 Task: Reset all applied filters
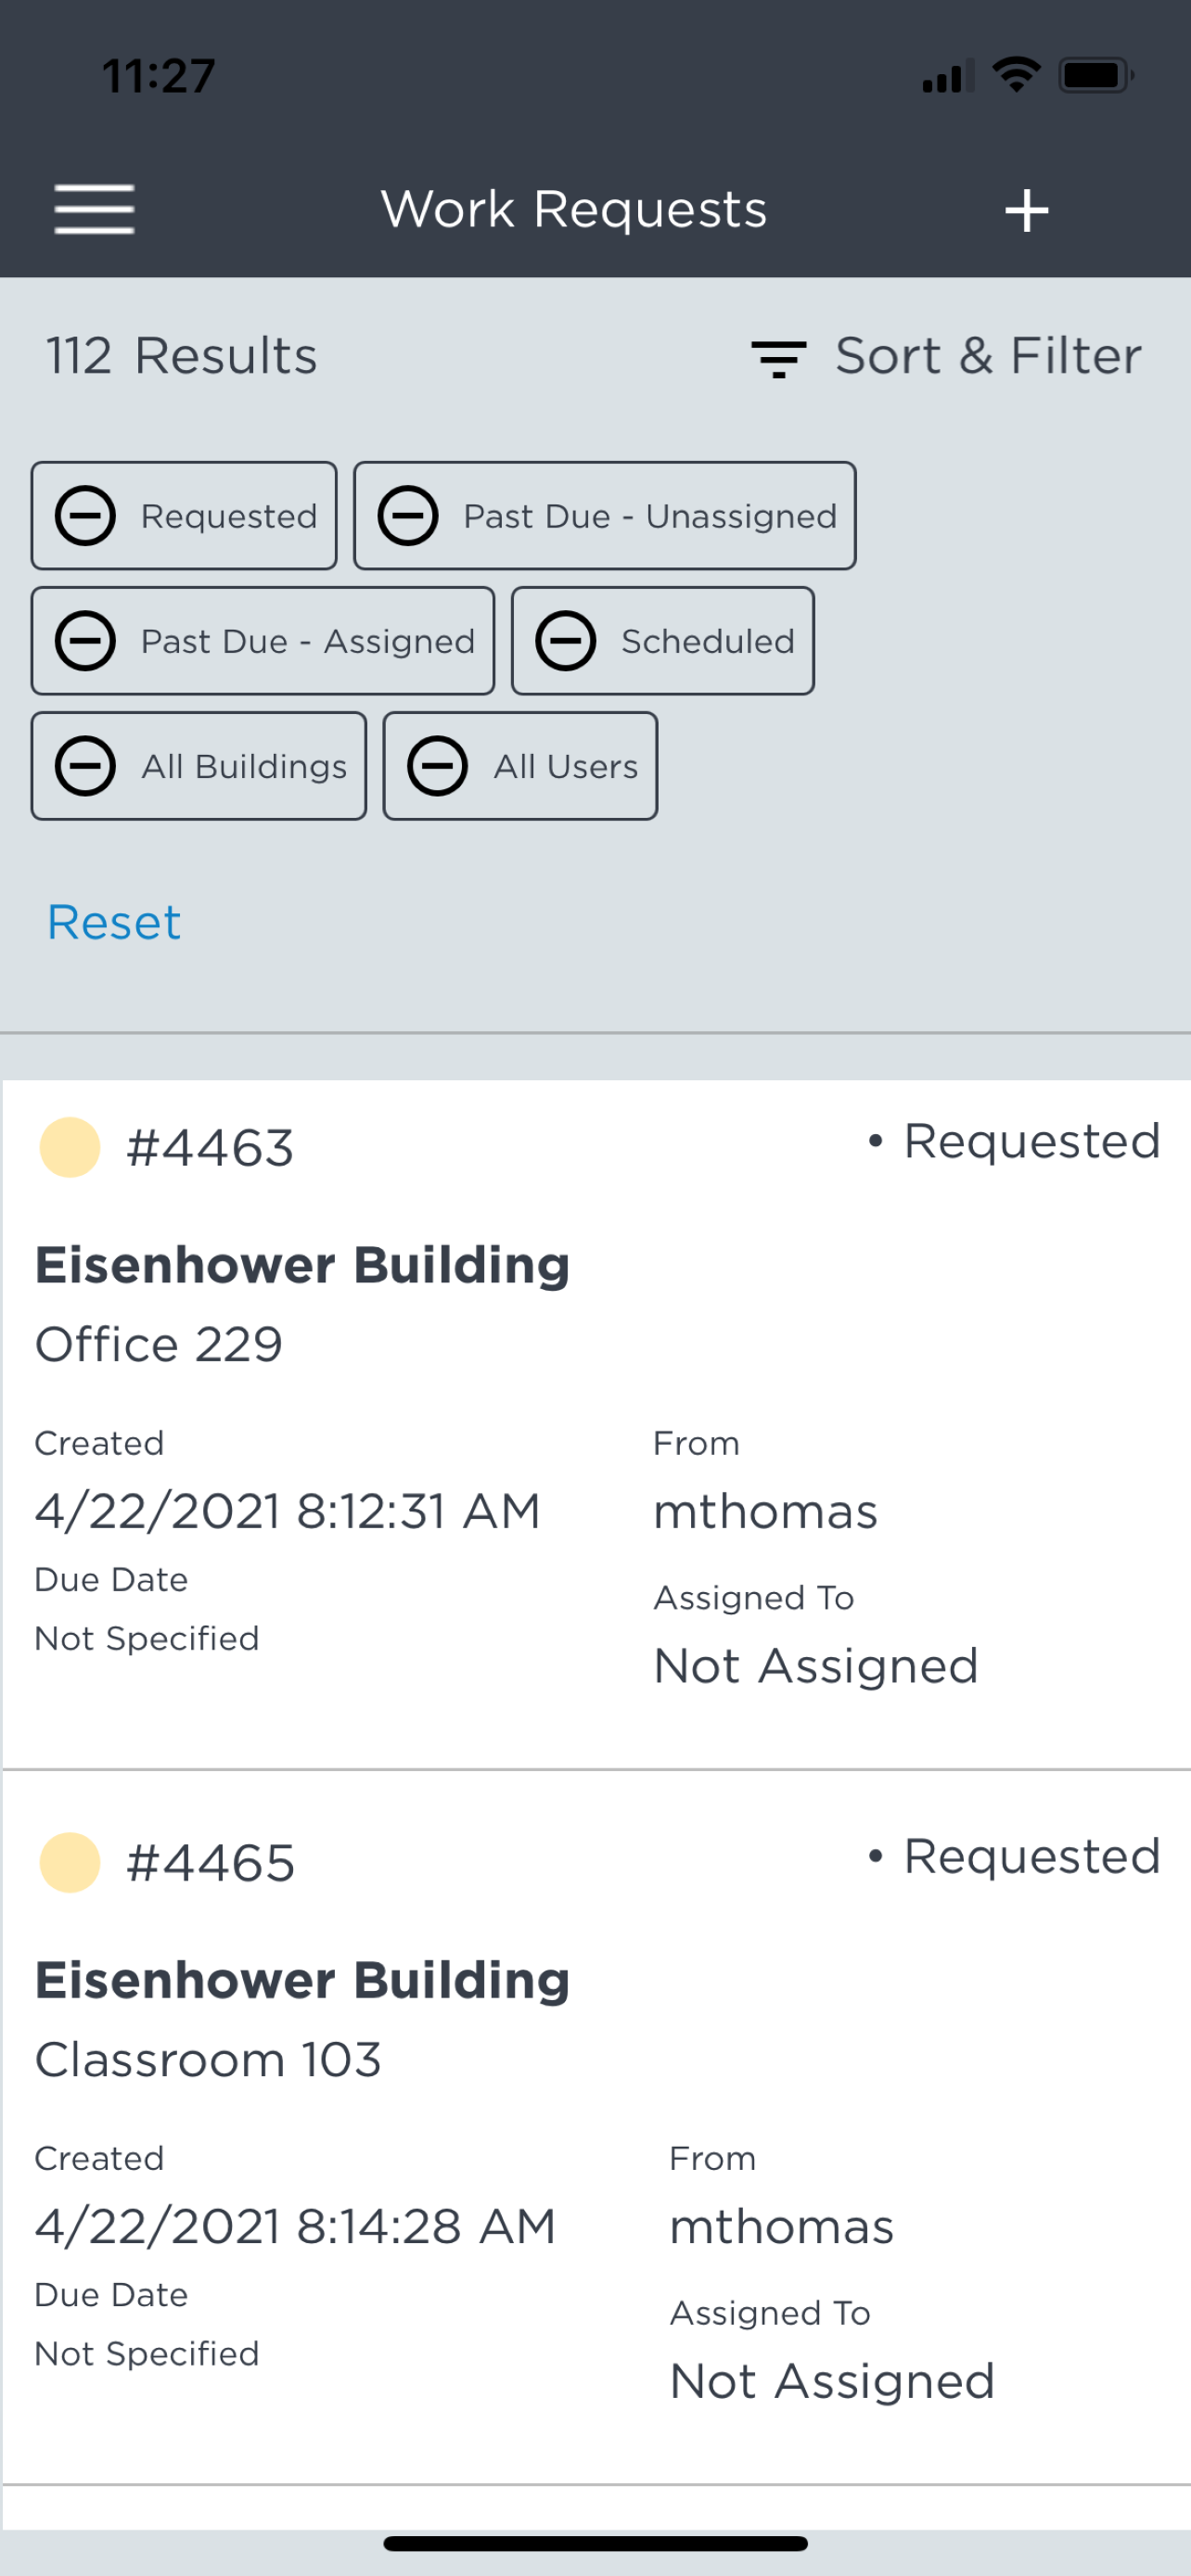click(x=114, y=922)
